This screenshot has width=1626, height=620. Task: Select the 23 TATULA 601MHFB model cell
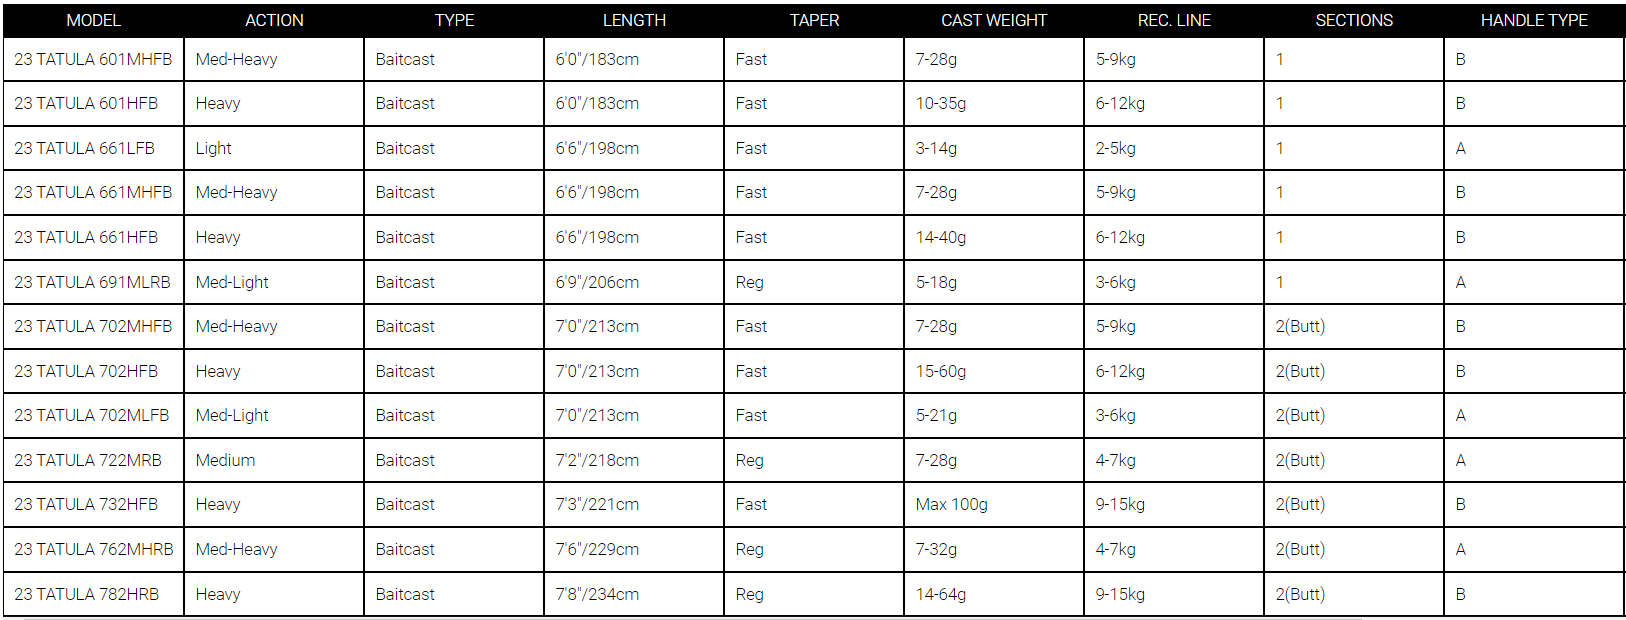click(x=94, y=60)
